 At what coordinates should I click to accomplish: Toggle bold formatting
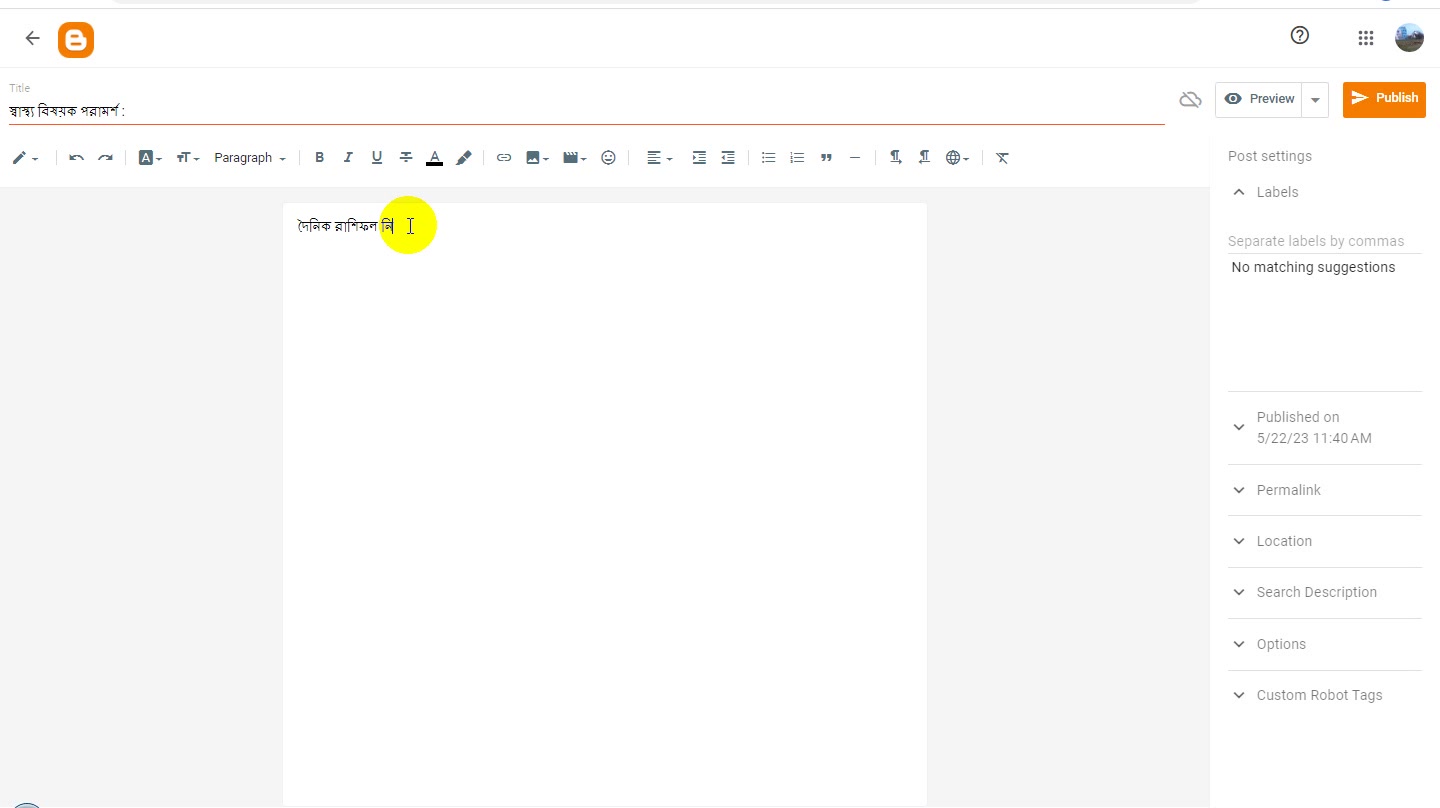click(x=319, y=158)
